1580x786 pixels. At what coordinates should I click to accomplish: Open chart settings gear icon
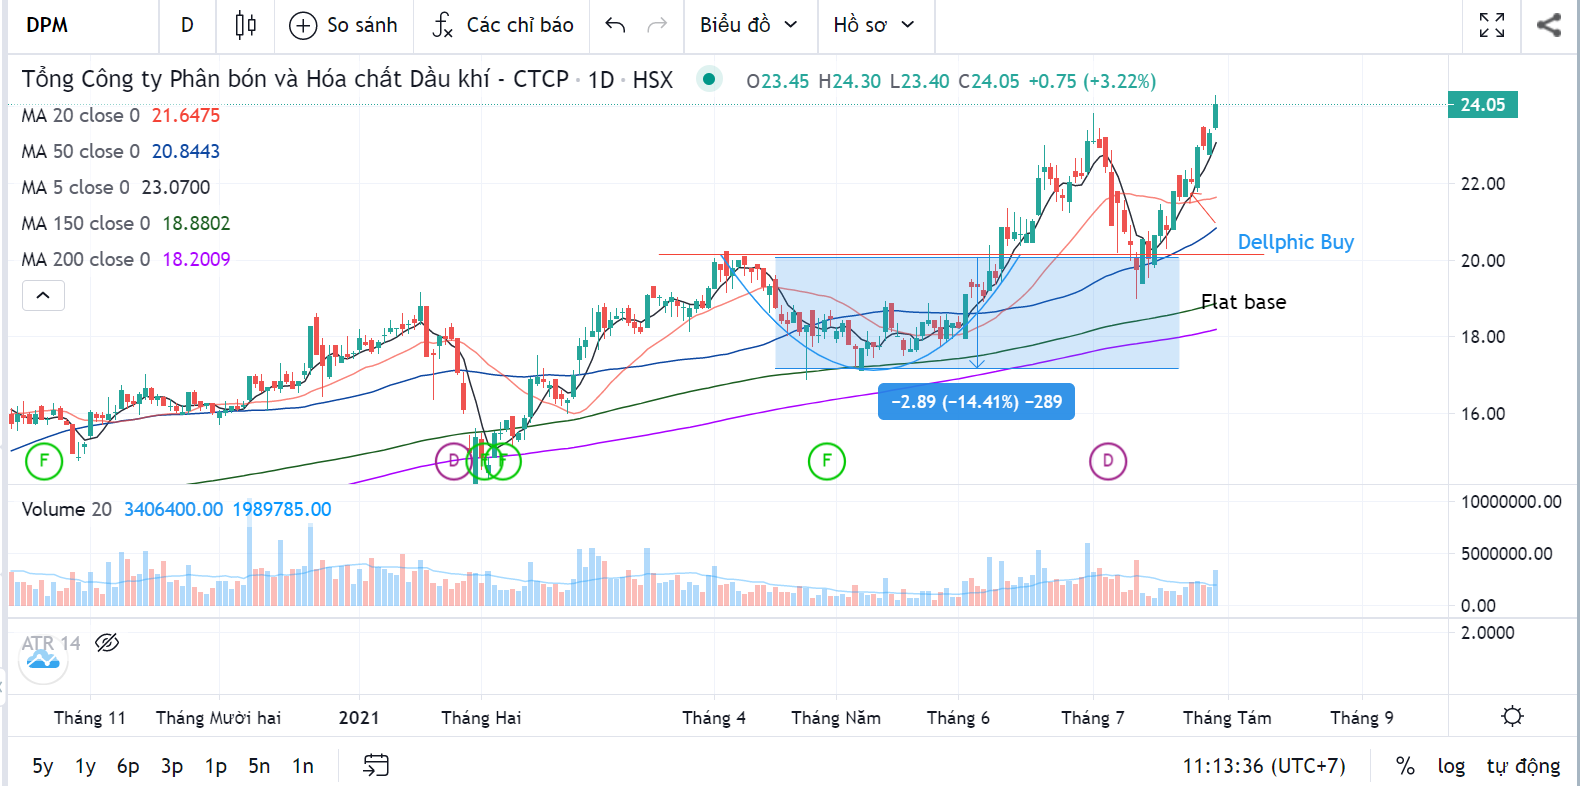(1512, 716)
